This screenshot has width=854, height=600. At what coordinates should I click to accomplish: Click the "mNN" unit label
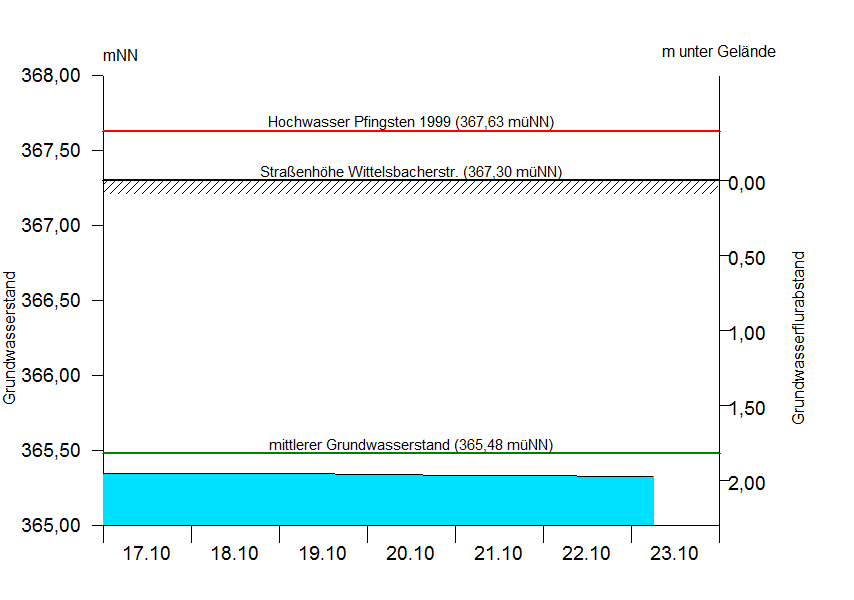coord(120,56)
